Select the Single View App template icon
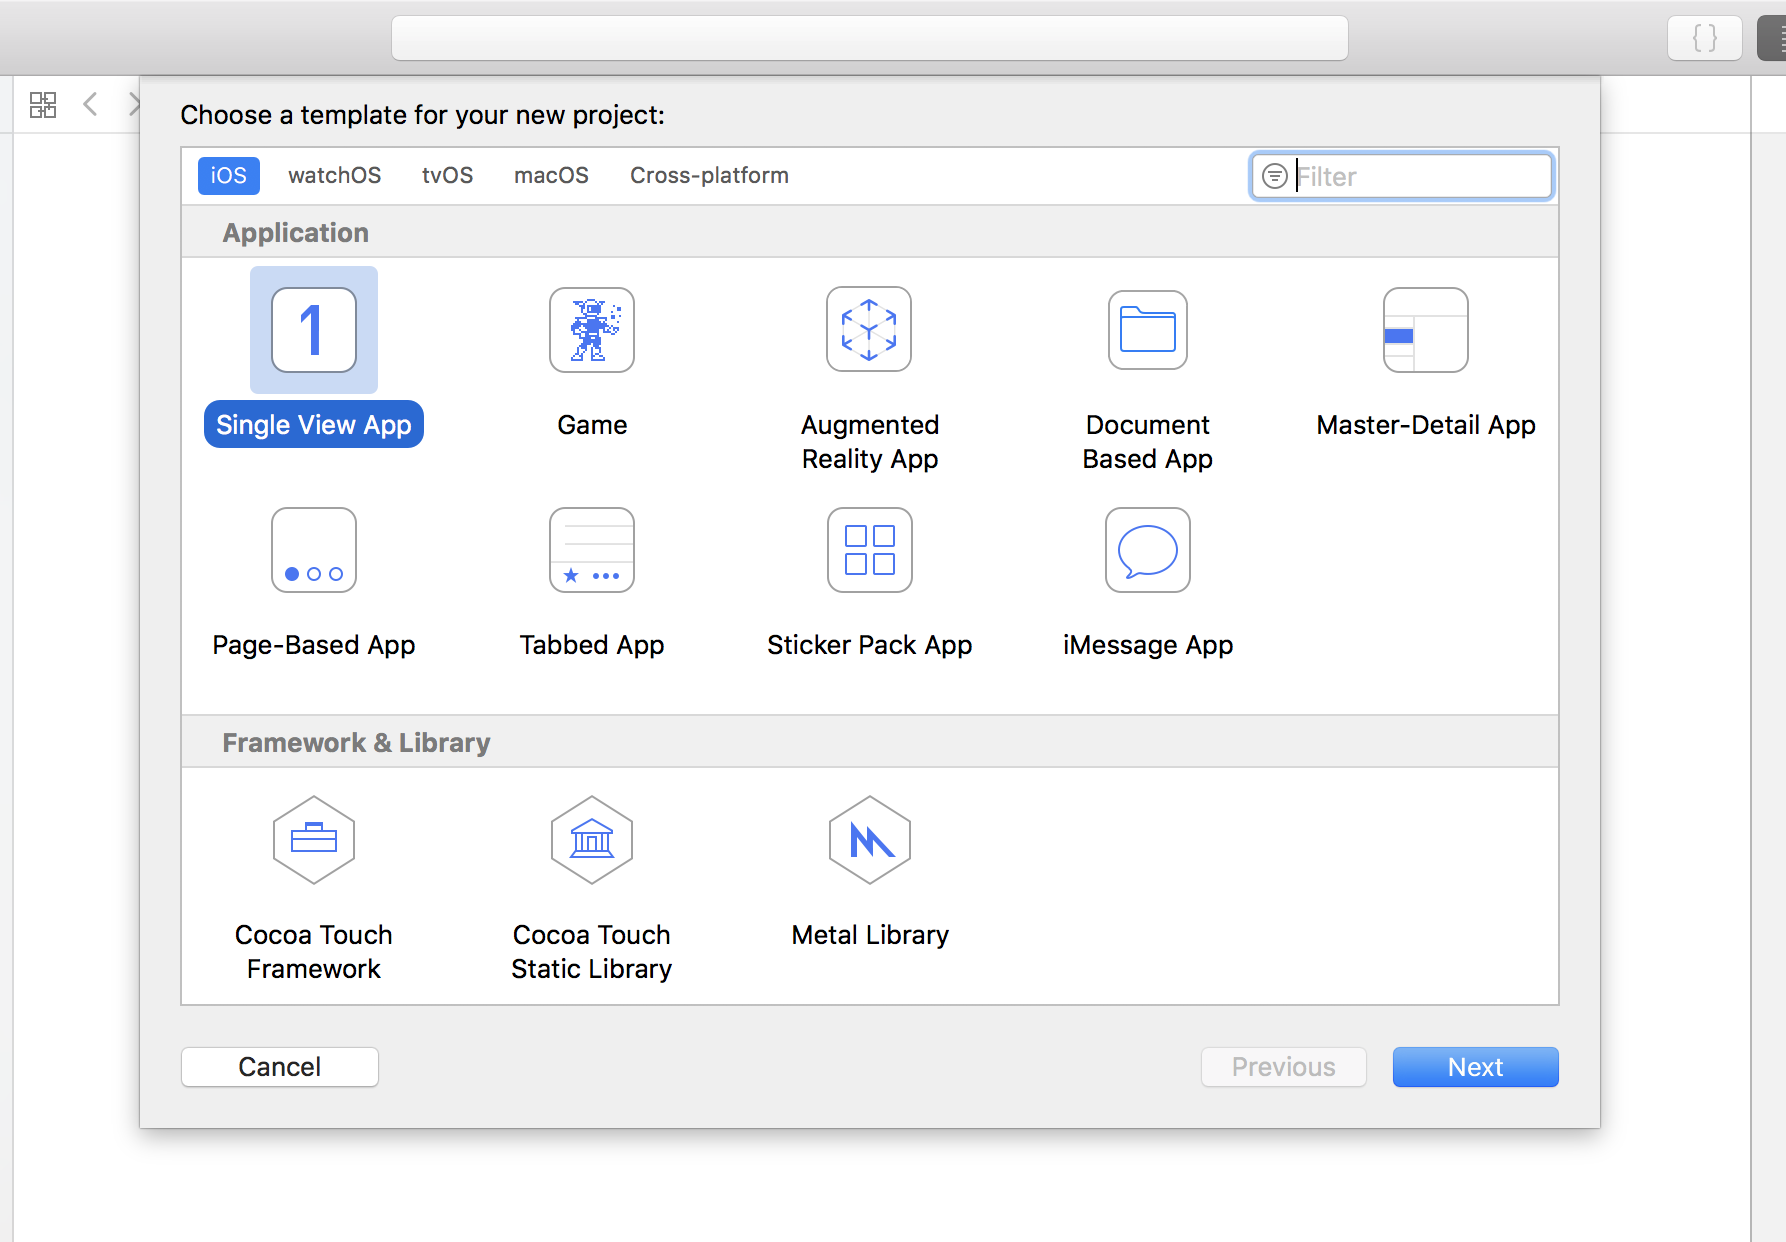The width and height of the screenshot is (1786, 1242). [313, 330]
